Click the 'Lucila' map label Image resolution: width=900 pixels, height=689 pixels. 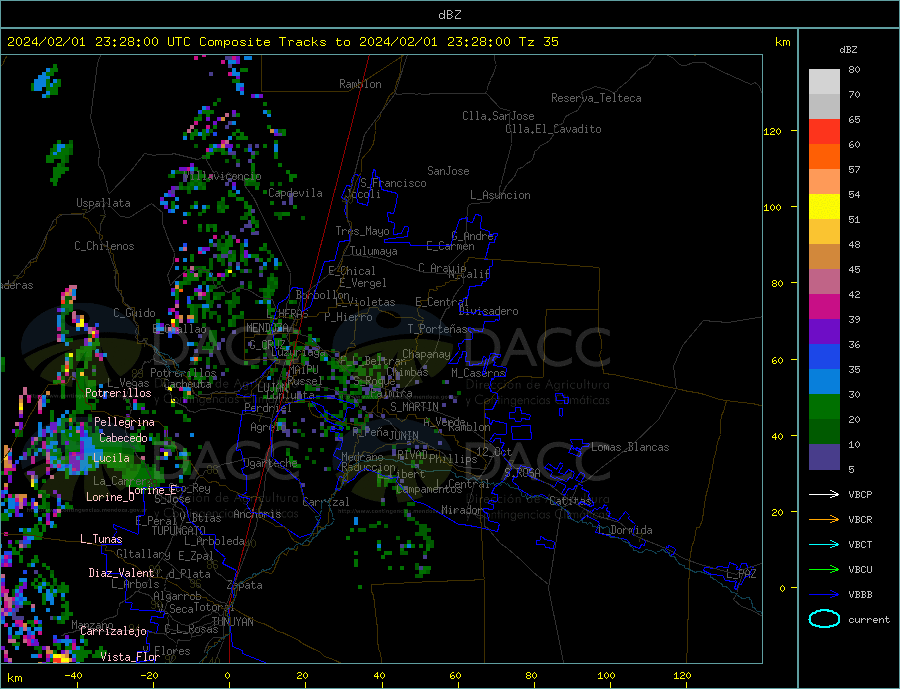111,458
